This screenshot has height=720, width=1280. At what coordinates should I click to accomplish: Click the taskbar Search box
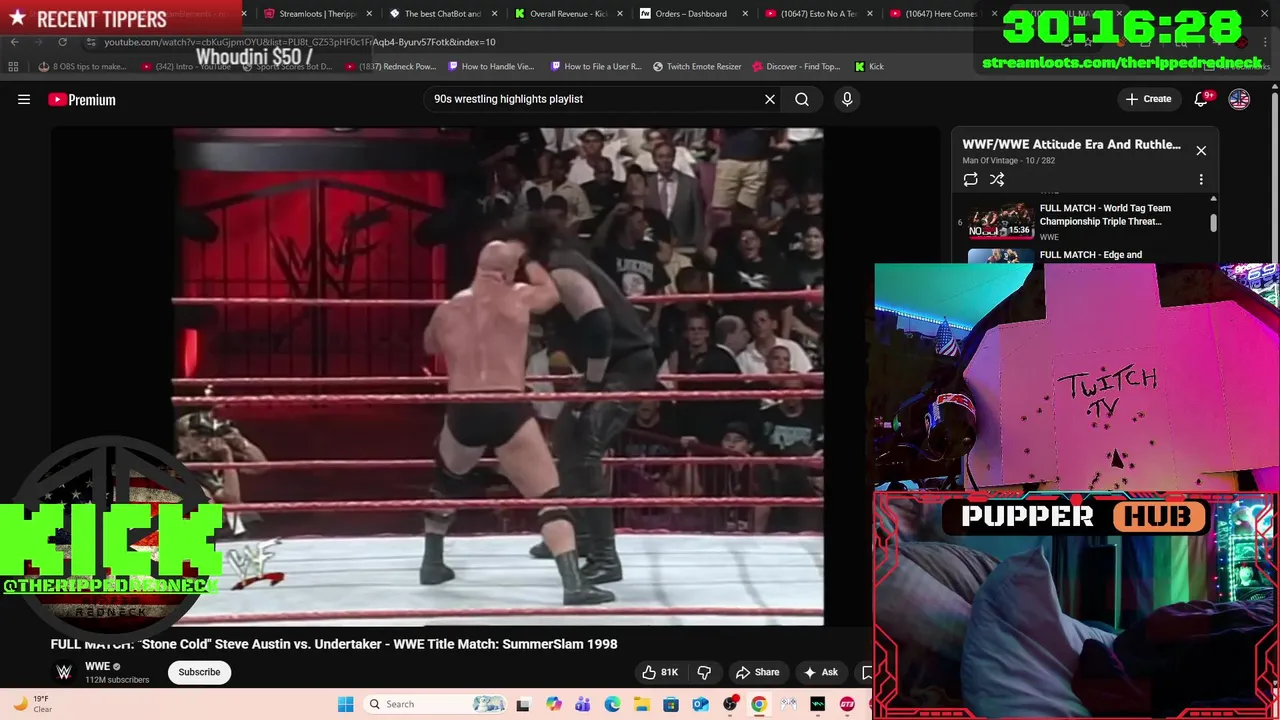(x=435, y=704)
